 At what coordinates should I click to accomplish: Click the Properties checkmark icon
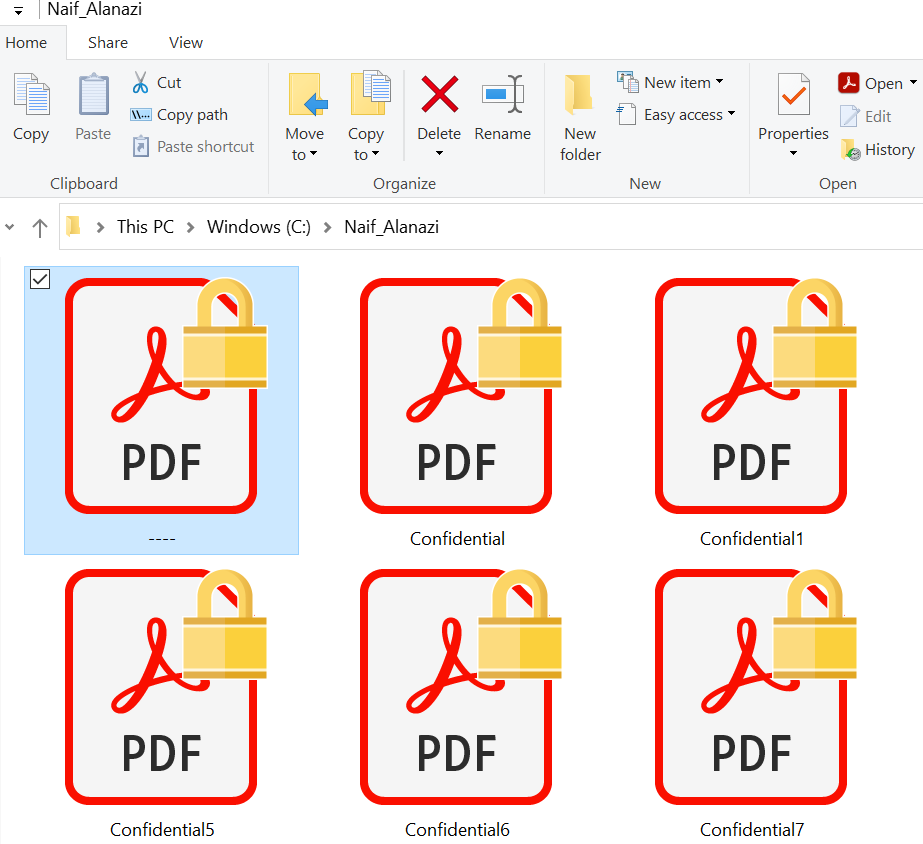[793, 94]
